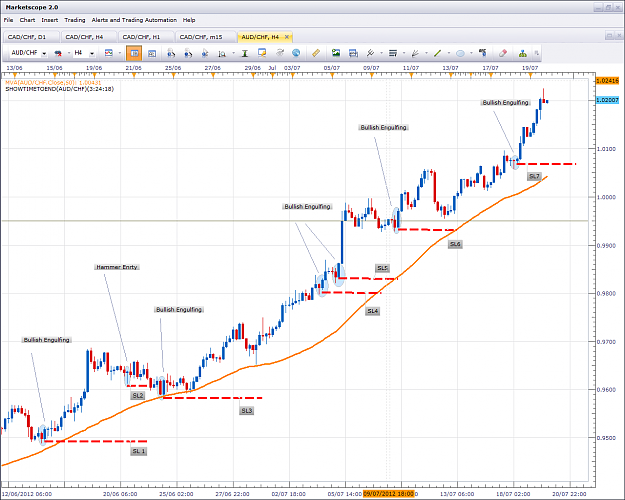Click the second indicator icon with arrow

188,53
